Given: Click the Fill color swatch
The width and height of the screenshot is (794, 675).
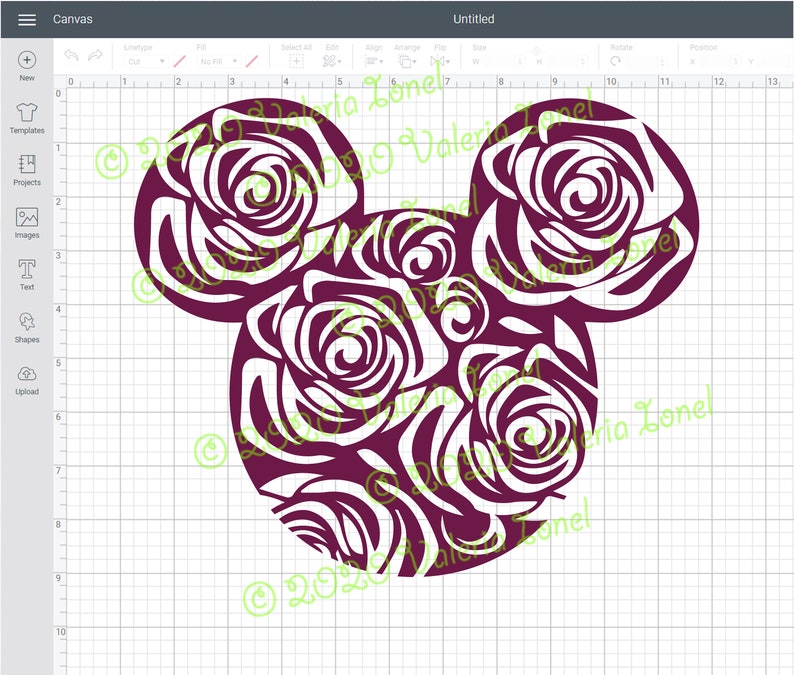Looking at the screenshot, I should [252, 61].
